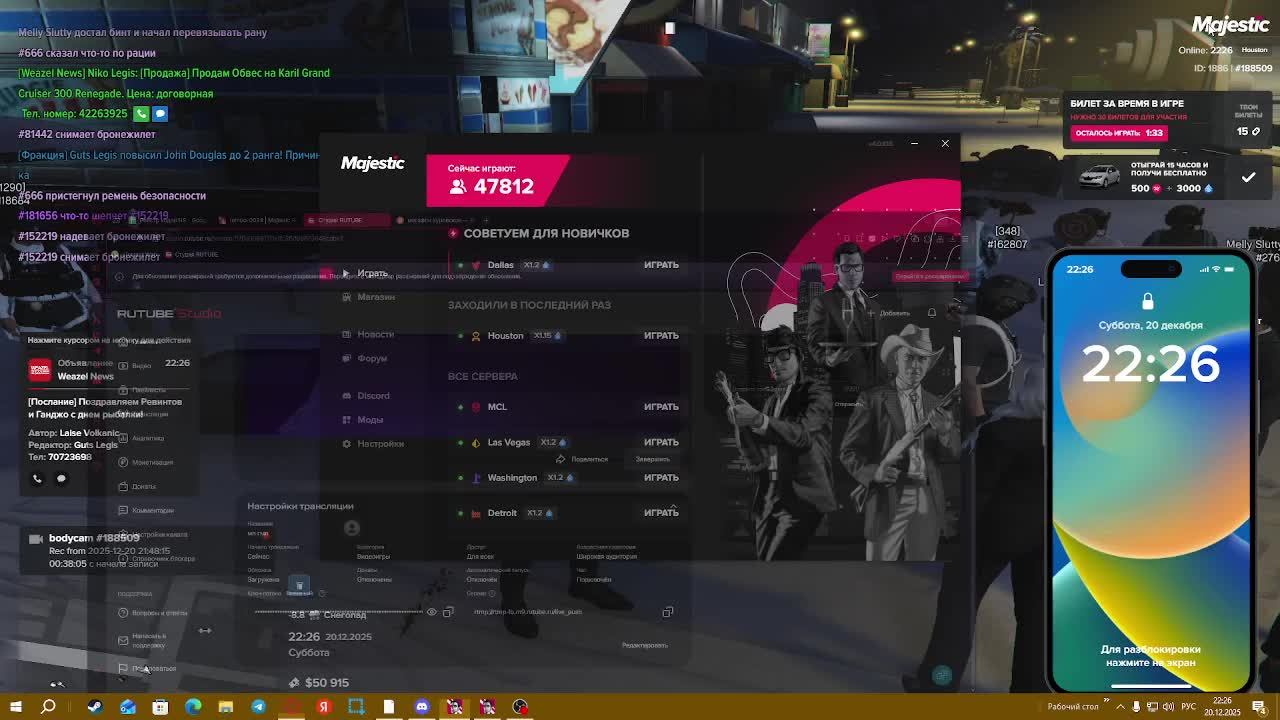
Task: Click ИГРАТЬ next to the Washington server
Action: (661, 478)
